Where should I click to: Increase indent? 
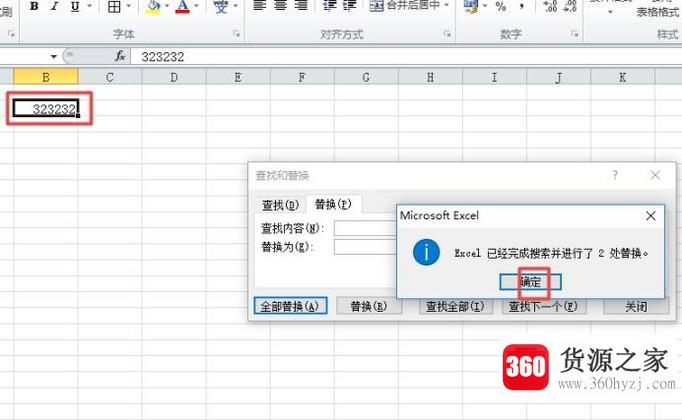[350, 5]
